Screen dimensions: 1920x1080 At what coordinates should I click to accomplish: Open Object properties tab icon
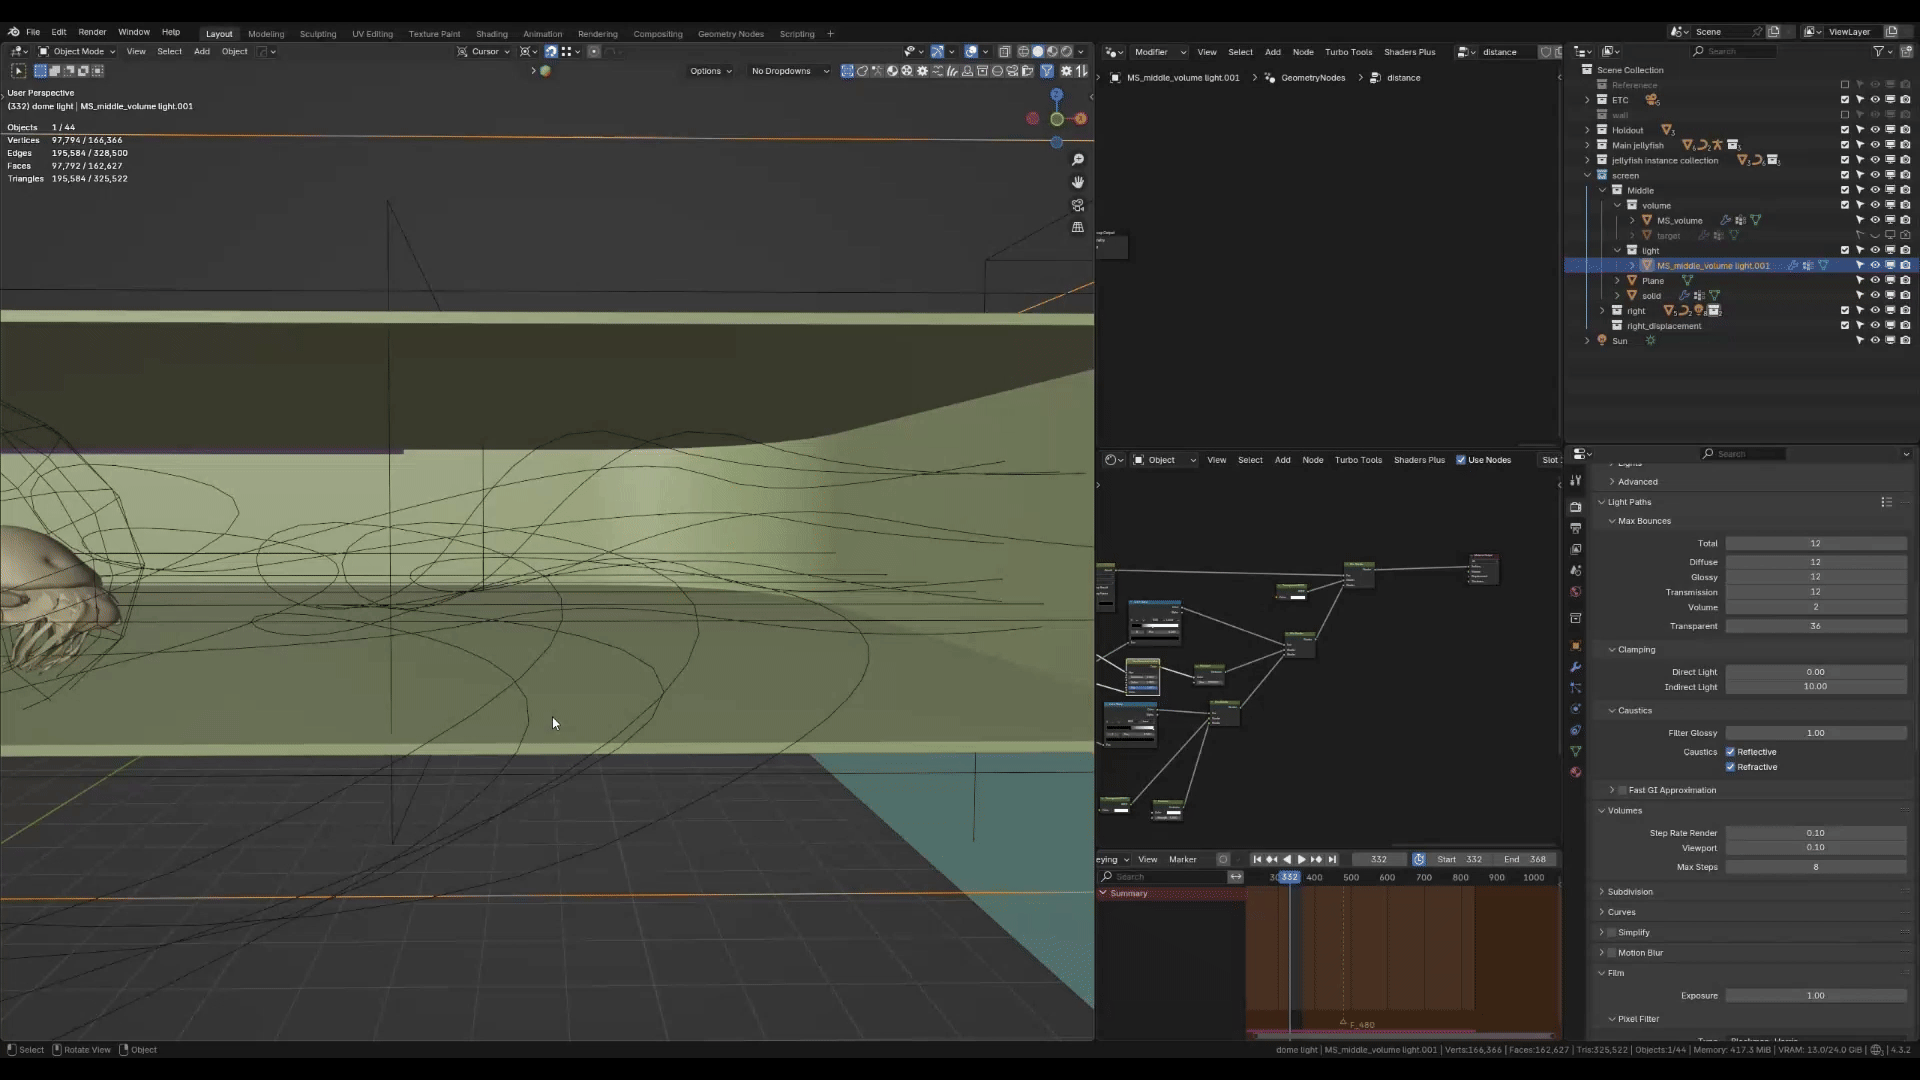pos(1576,646)
